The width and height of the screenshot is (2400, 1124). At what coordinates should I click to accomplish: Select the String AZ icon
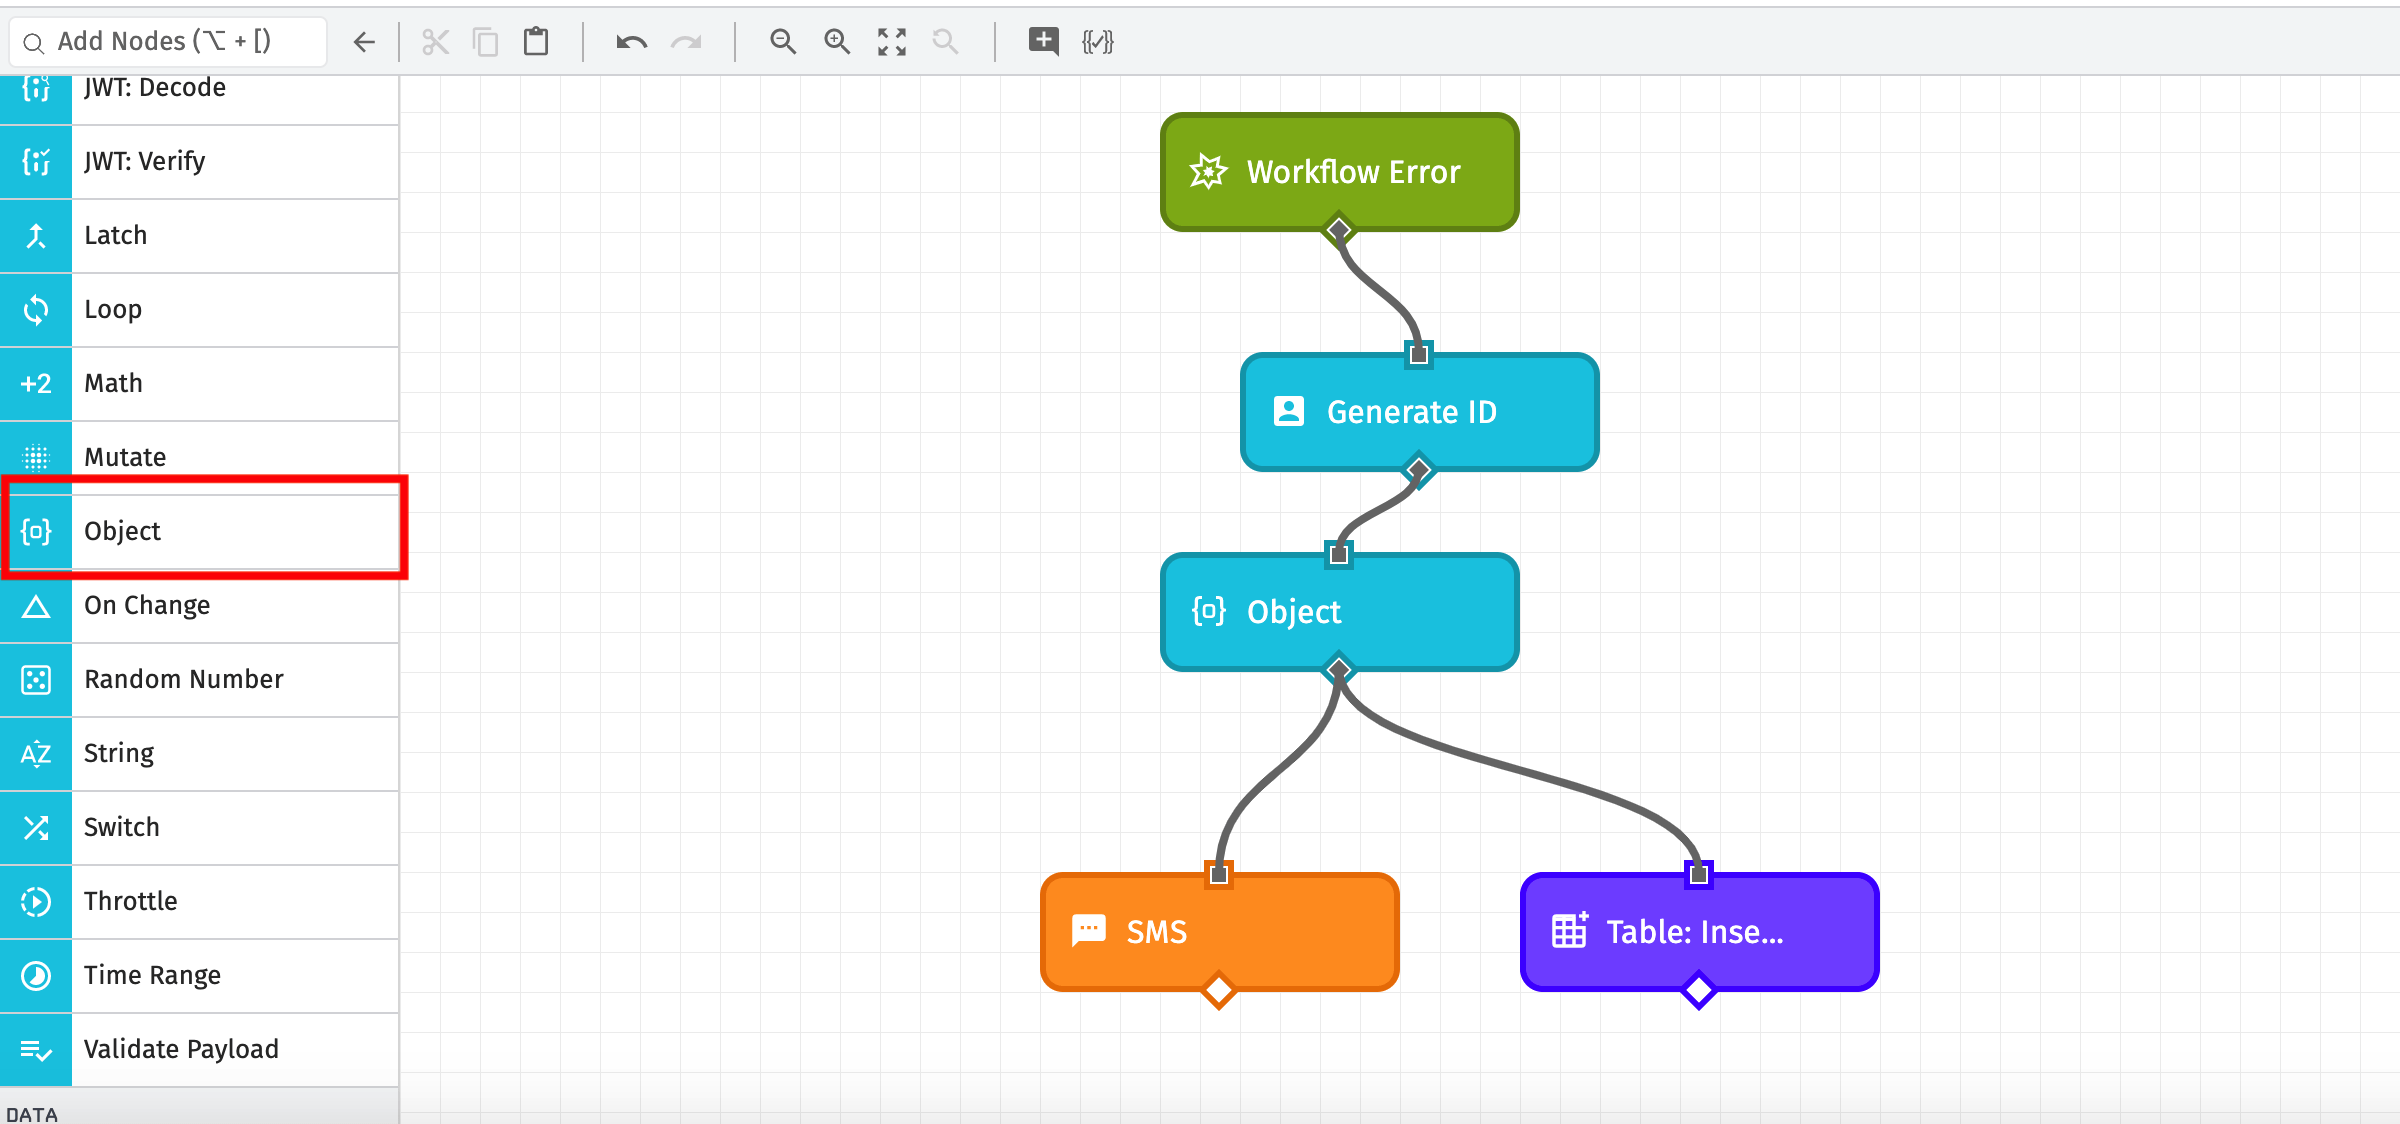(36, 753)
